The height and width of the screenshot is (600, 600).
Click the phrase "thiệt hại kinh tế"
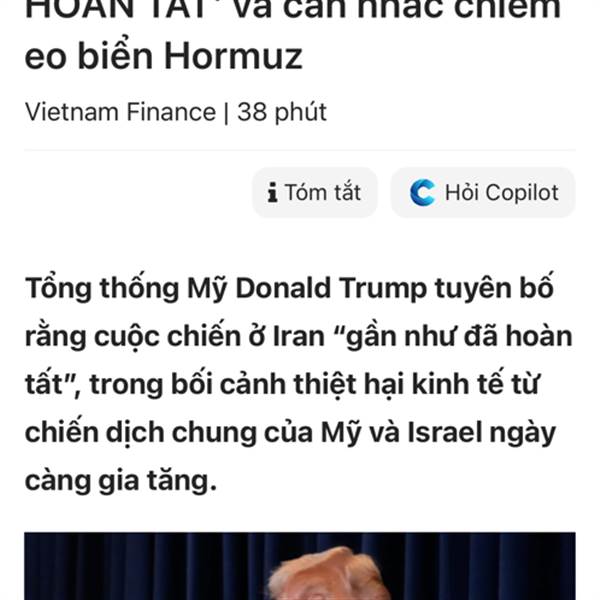[386, 385]
